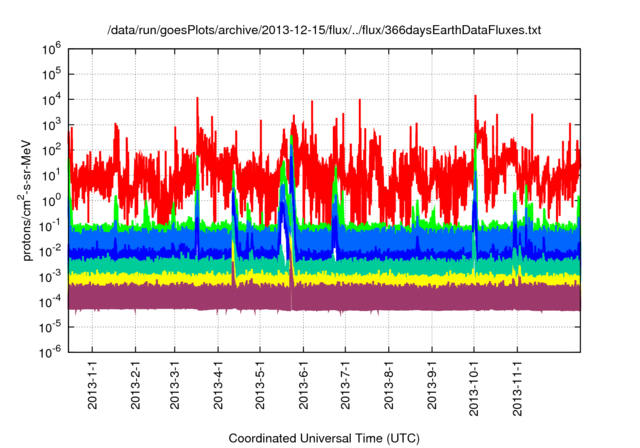Viewport: 640px width, 448px height.
Task: Click the 'Coordinated Universal Time (UTC)' axis label
Action: click(x=324, y=438)
